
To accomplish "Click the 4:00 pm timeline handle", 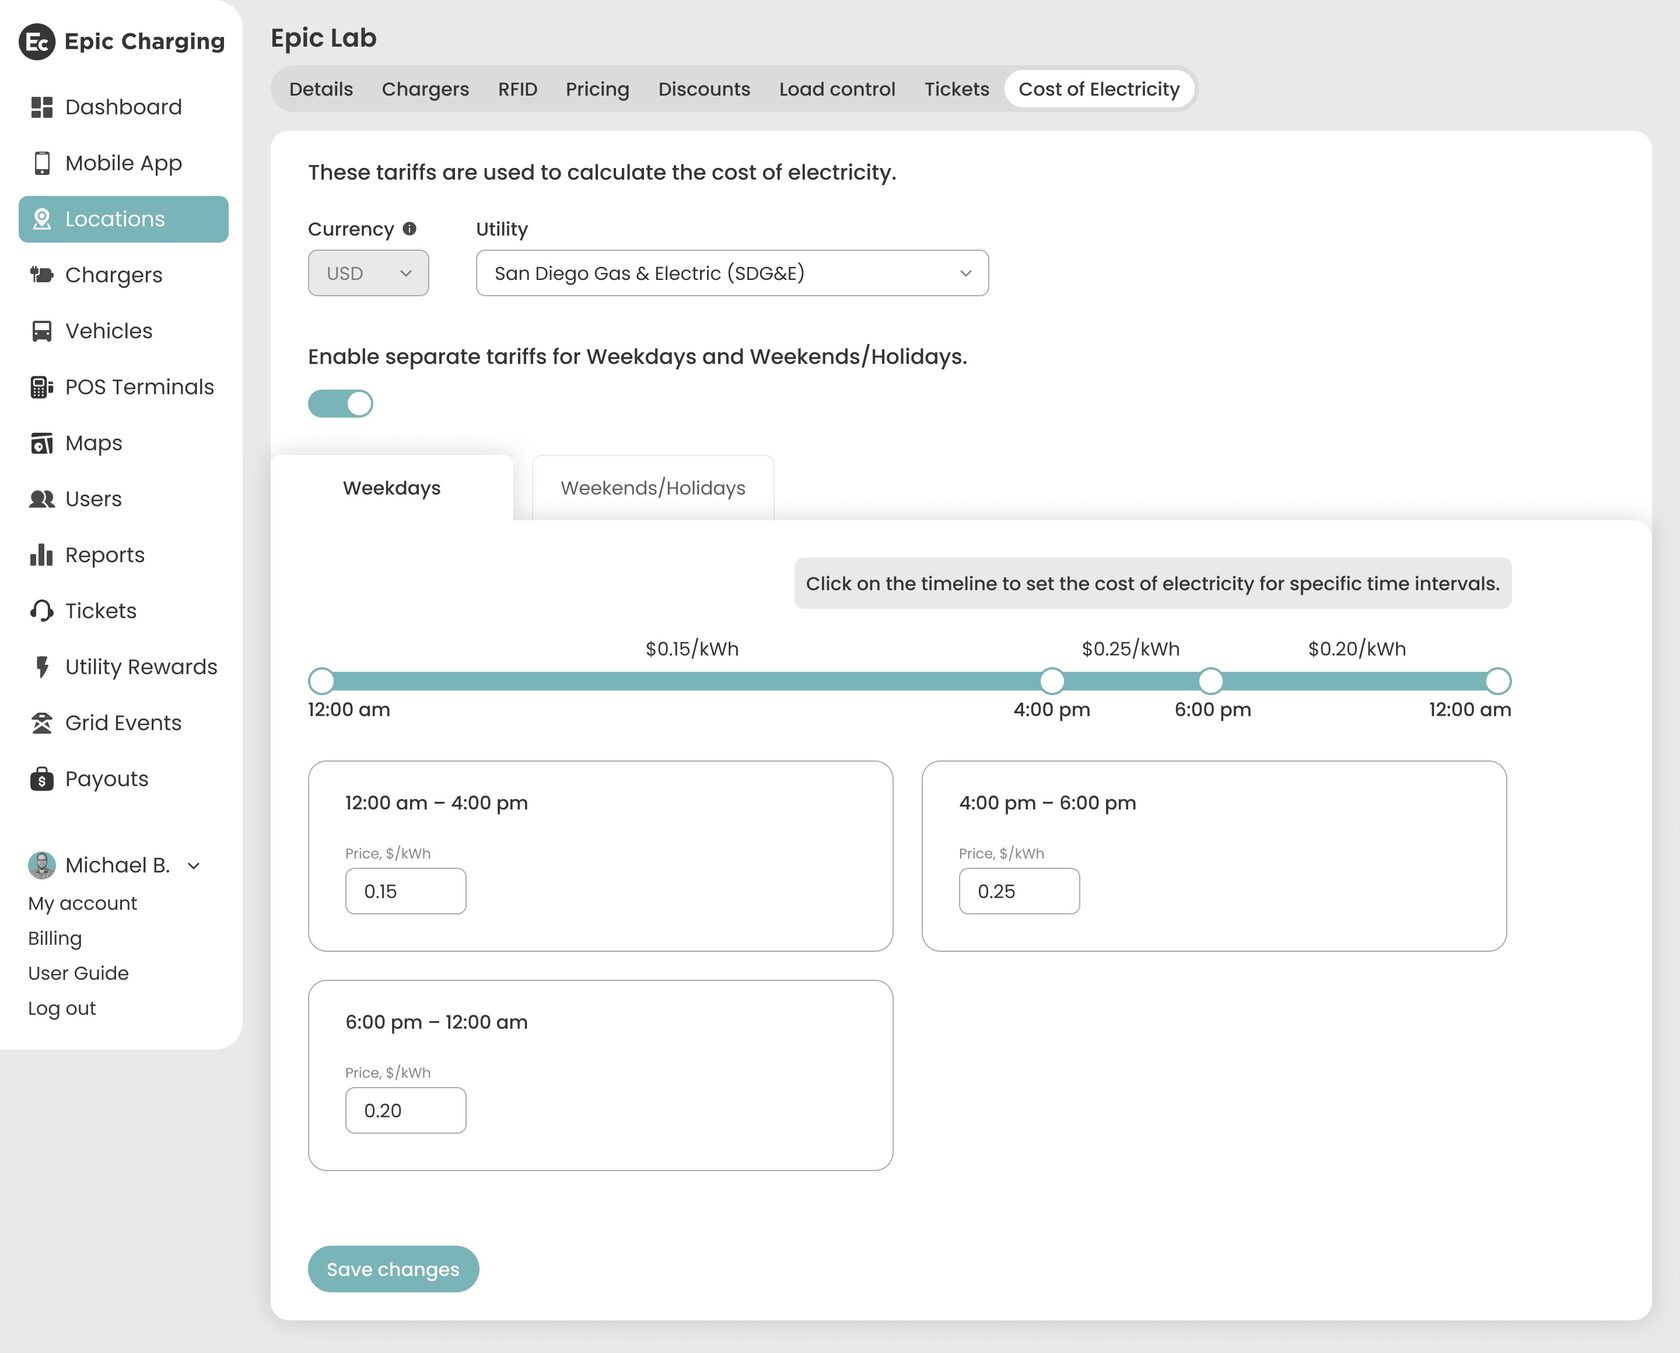I will pos(1052,681).
